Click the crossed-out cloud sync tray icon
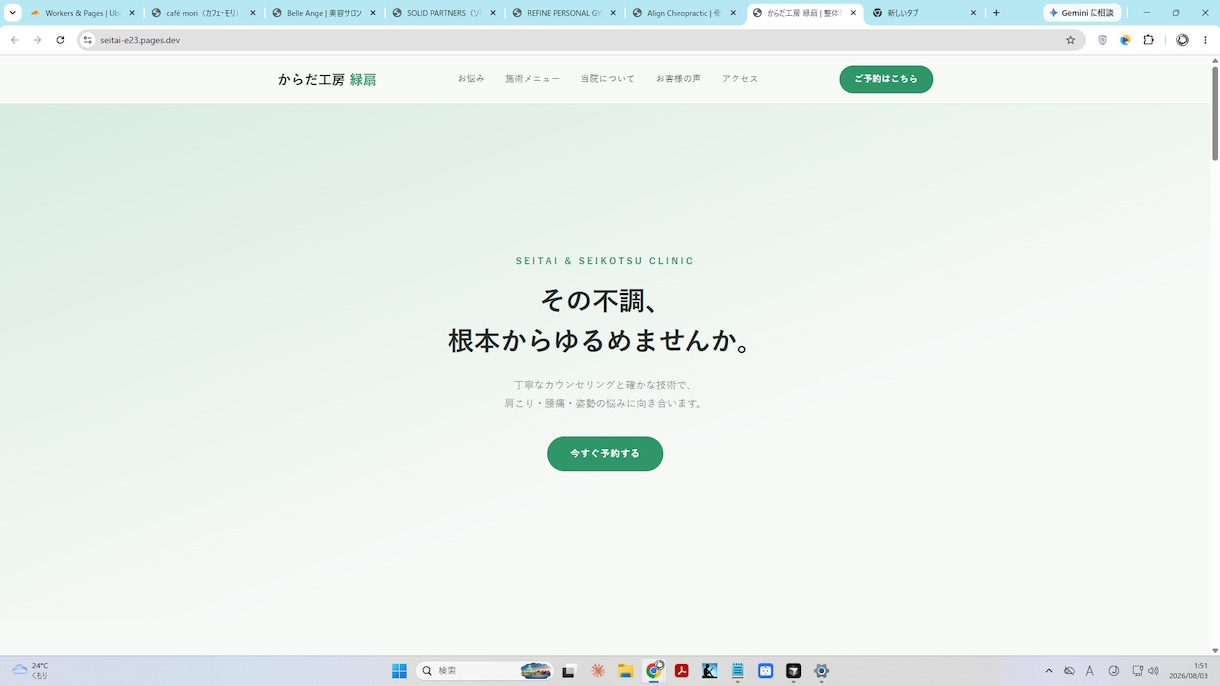 pyautogui.click(x=1069, y=671)
